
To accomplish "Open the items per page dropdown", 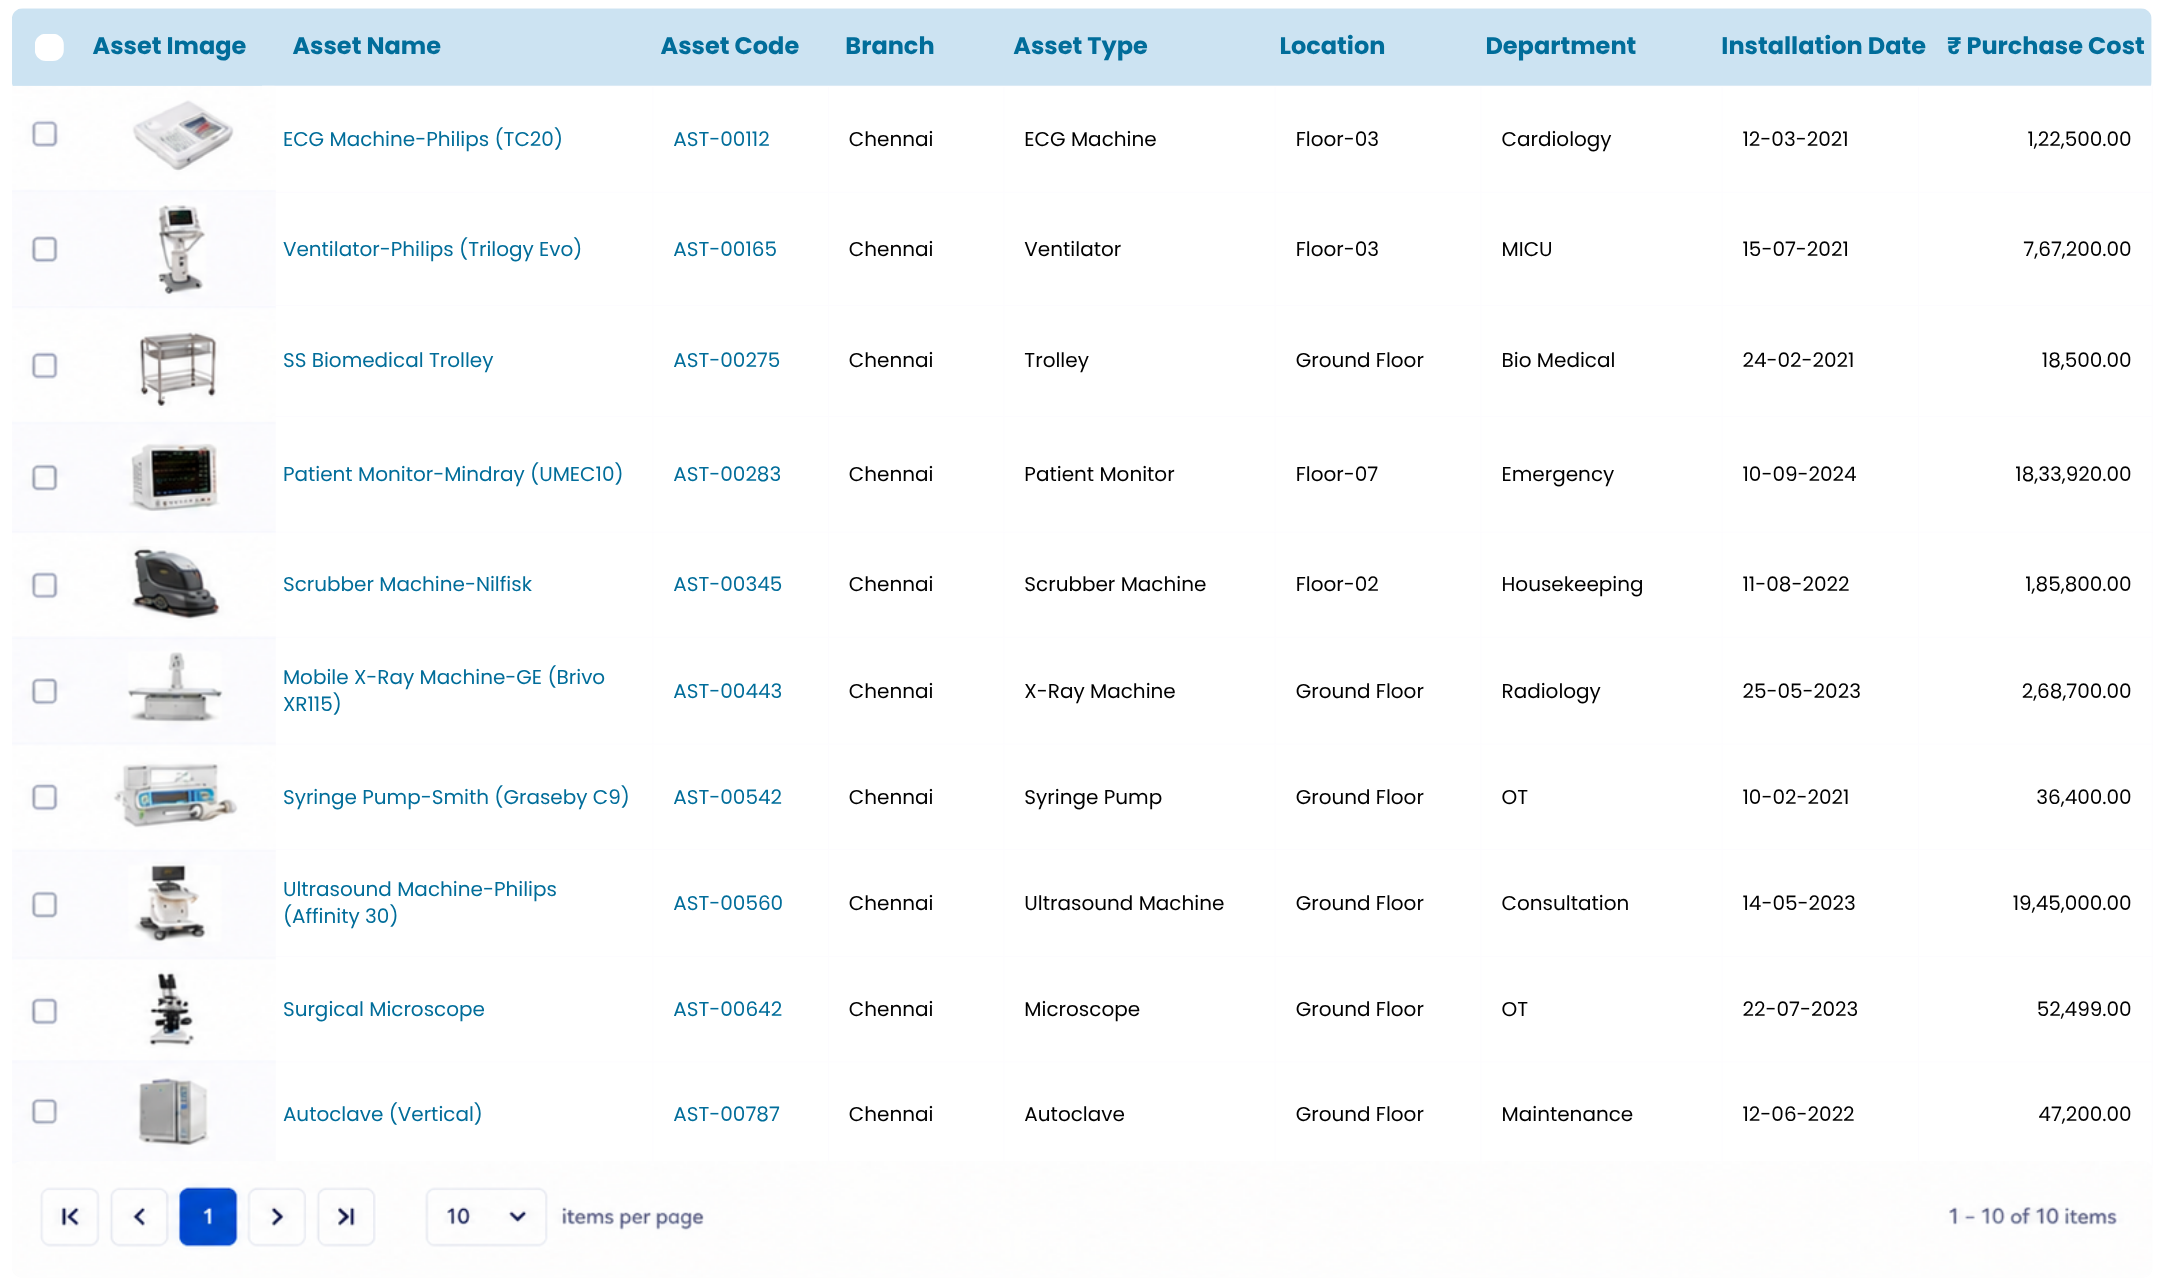I will pos(486,1216).
